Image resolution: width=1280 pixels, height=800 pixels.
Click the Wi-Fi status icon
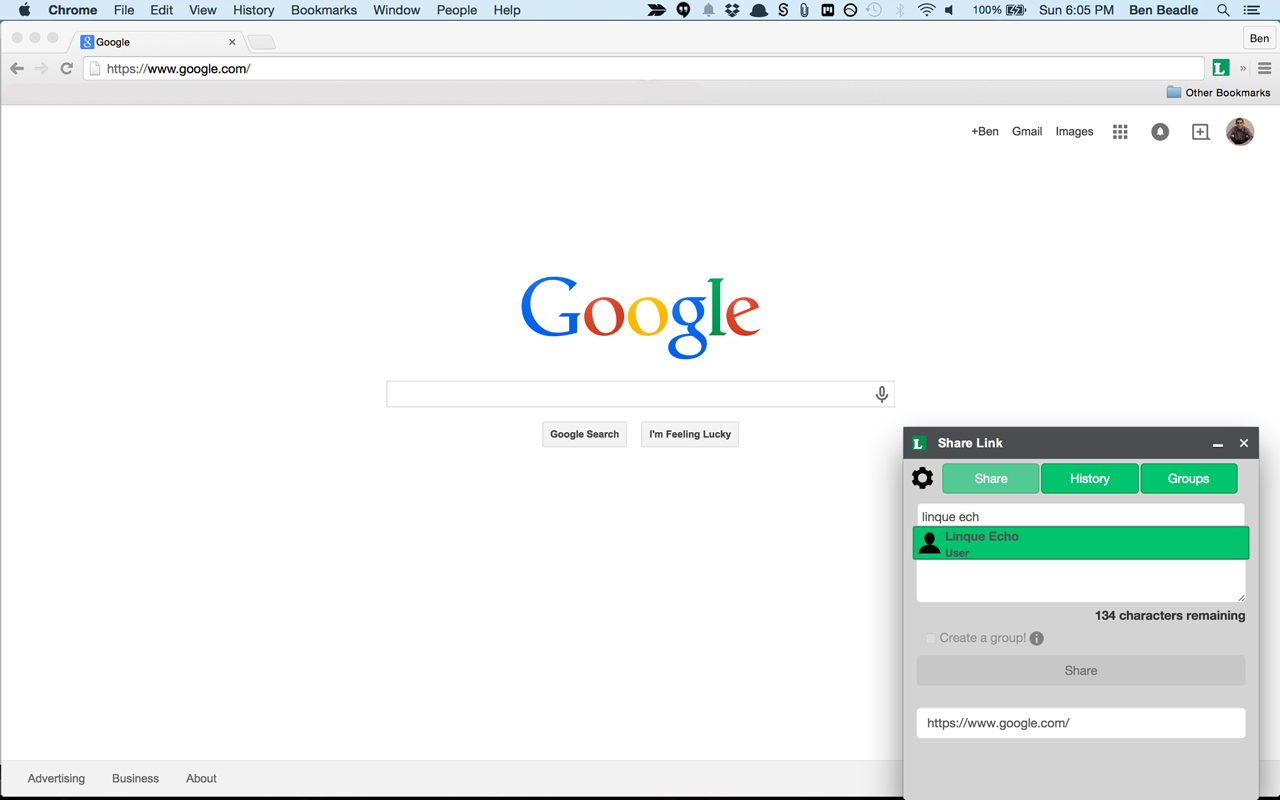926,10
